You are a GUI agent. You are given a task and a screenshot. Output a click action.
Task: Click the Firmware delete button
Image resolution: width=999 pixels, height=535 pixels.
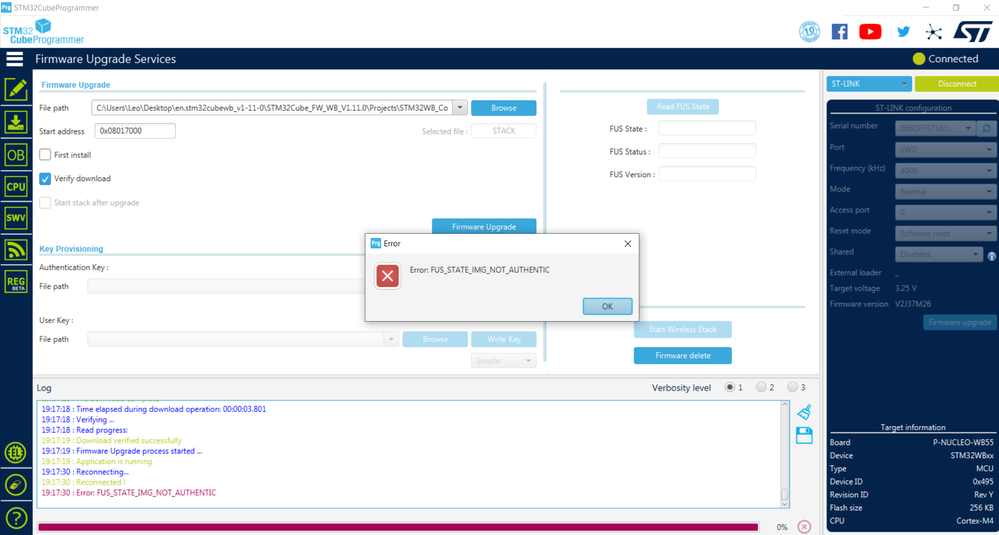point(682,355)
